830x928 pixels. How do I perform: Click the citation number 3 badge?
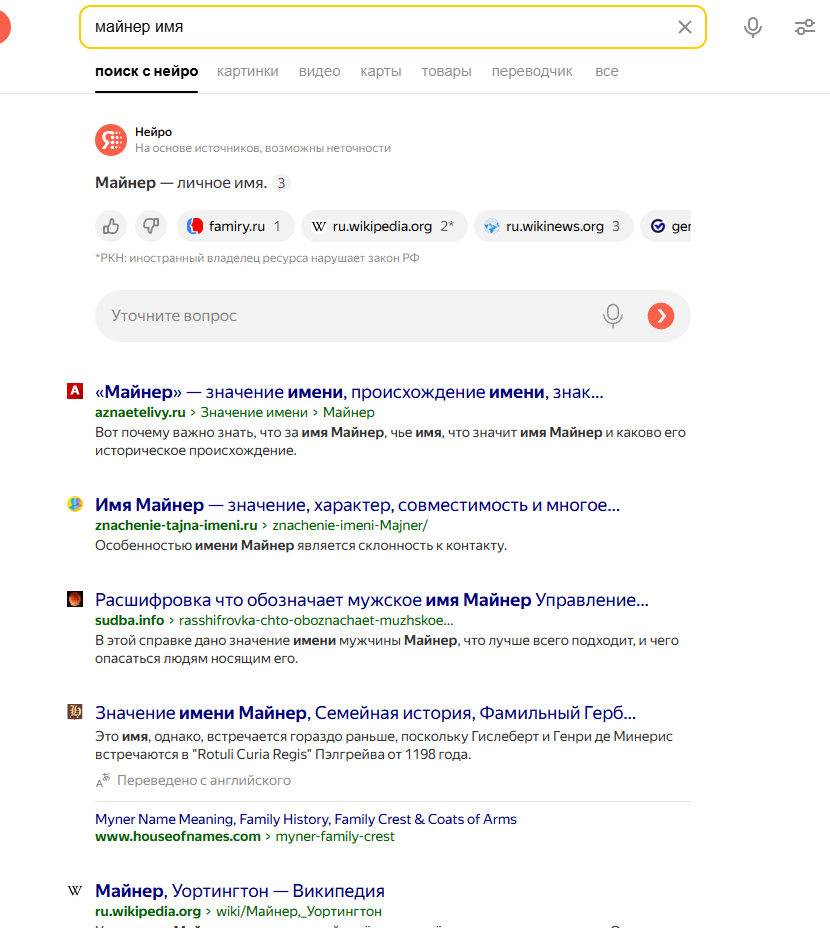tap(281, 183)
